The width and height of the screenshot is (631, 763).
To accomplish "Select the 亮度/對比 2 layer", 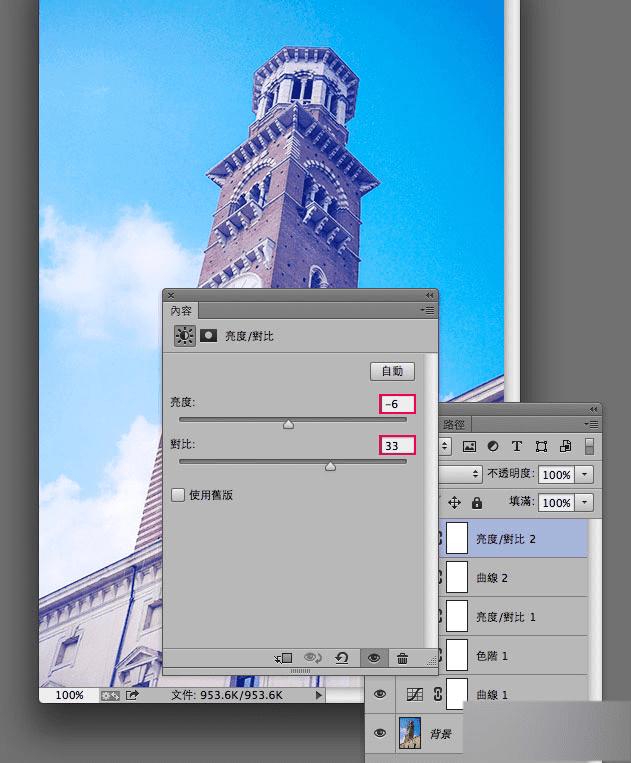I will point(513,539).
